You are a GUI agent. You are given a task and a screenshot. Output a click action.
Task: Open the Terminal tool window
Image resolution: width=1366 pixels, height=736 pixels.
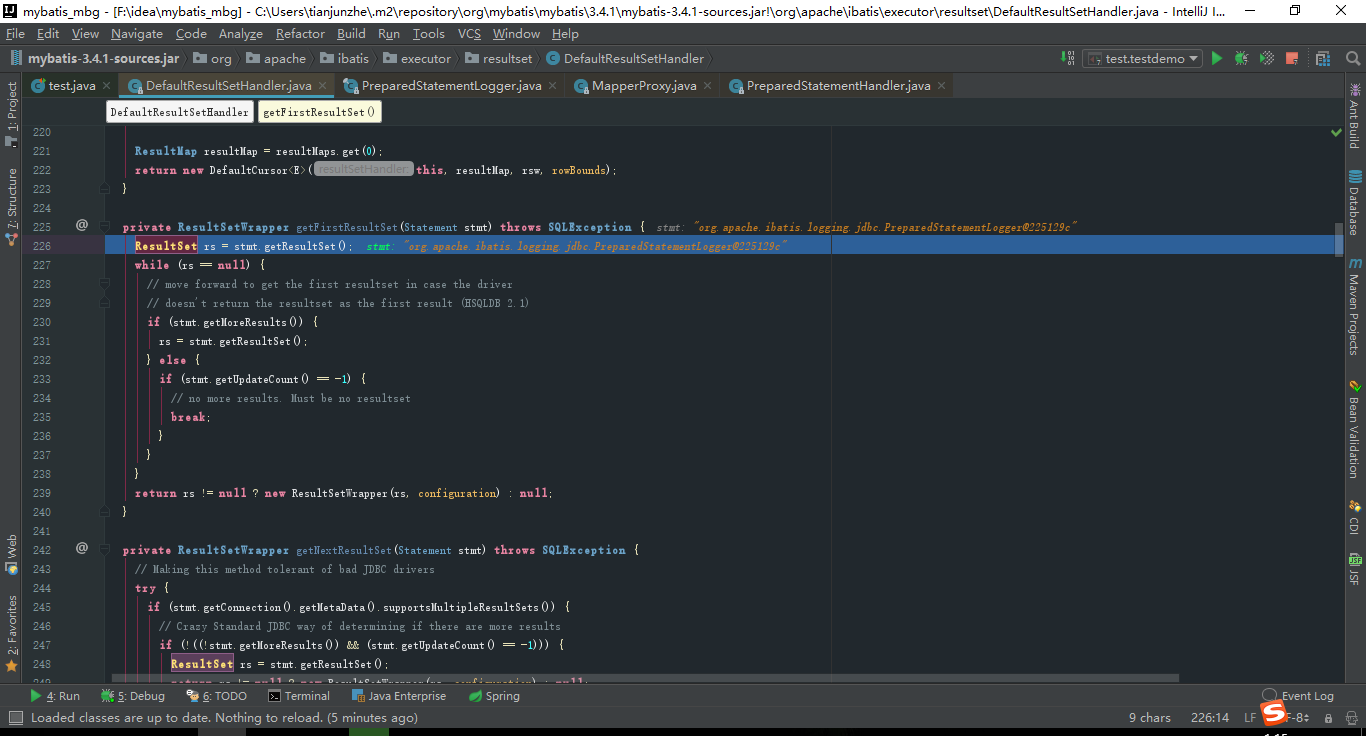(x=298, y=696)
